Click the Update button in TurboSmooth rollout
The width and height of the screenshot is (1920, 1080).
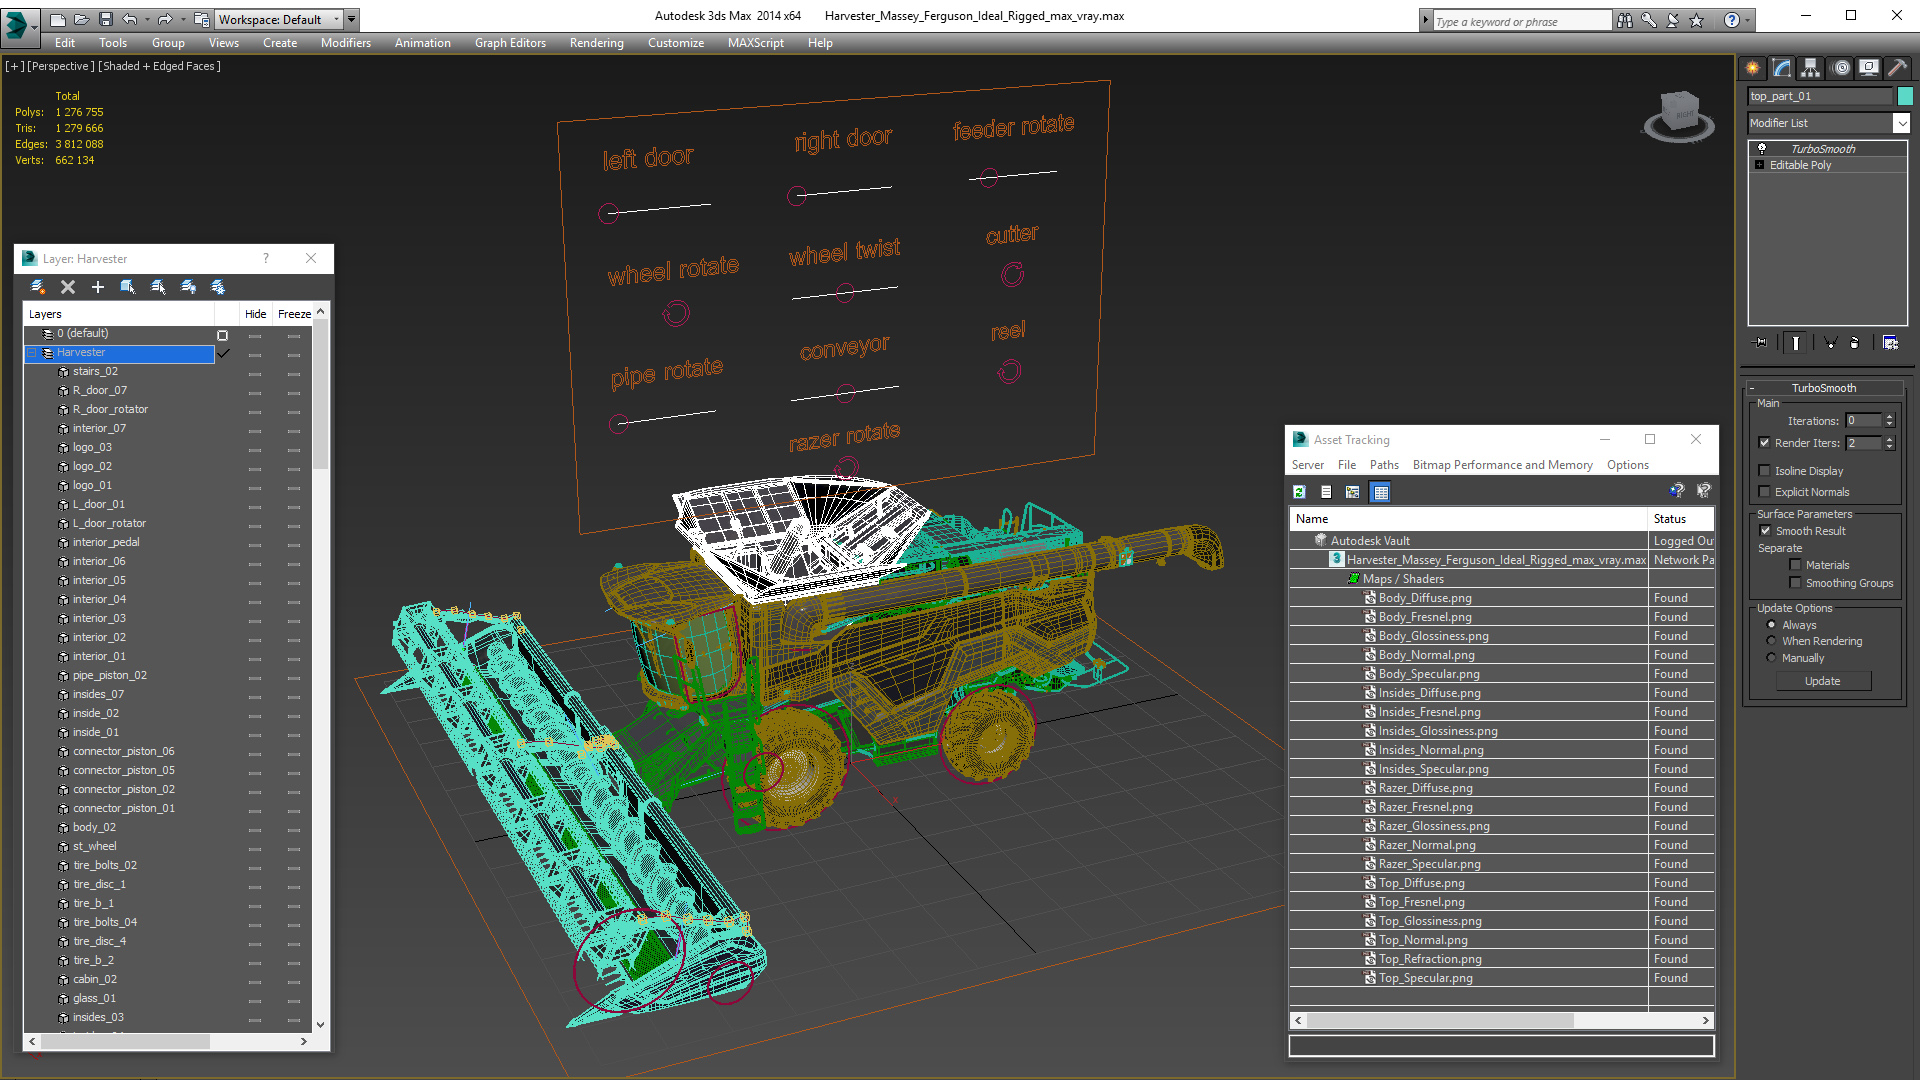[x=1823, y=681]
